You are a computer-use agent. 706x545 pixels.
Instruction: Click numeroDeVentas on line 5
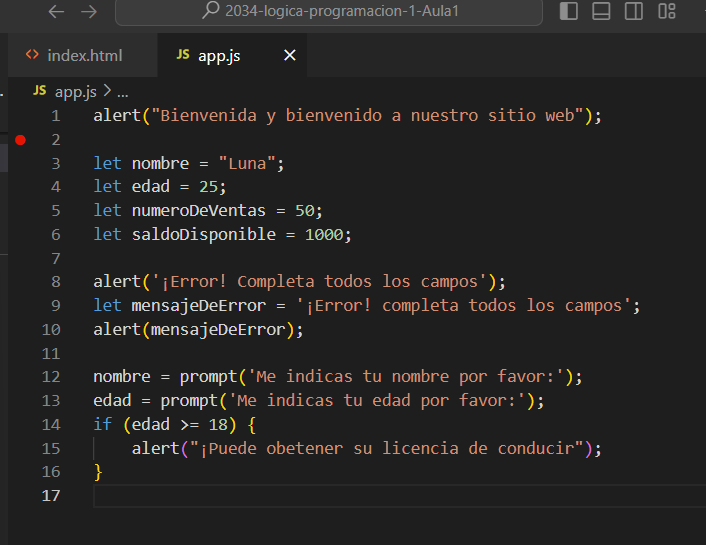pos(199,210)
